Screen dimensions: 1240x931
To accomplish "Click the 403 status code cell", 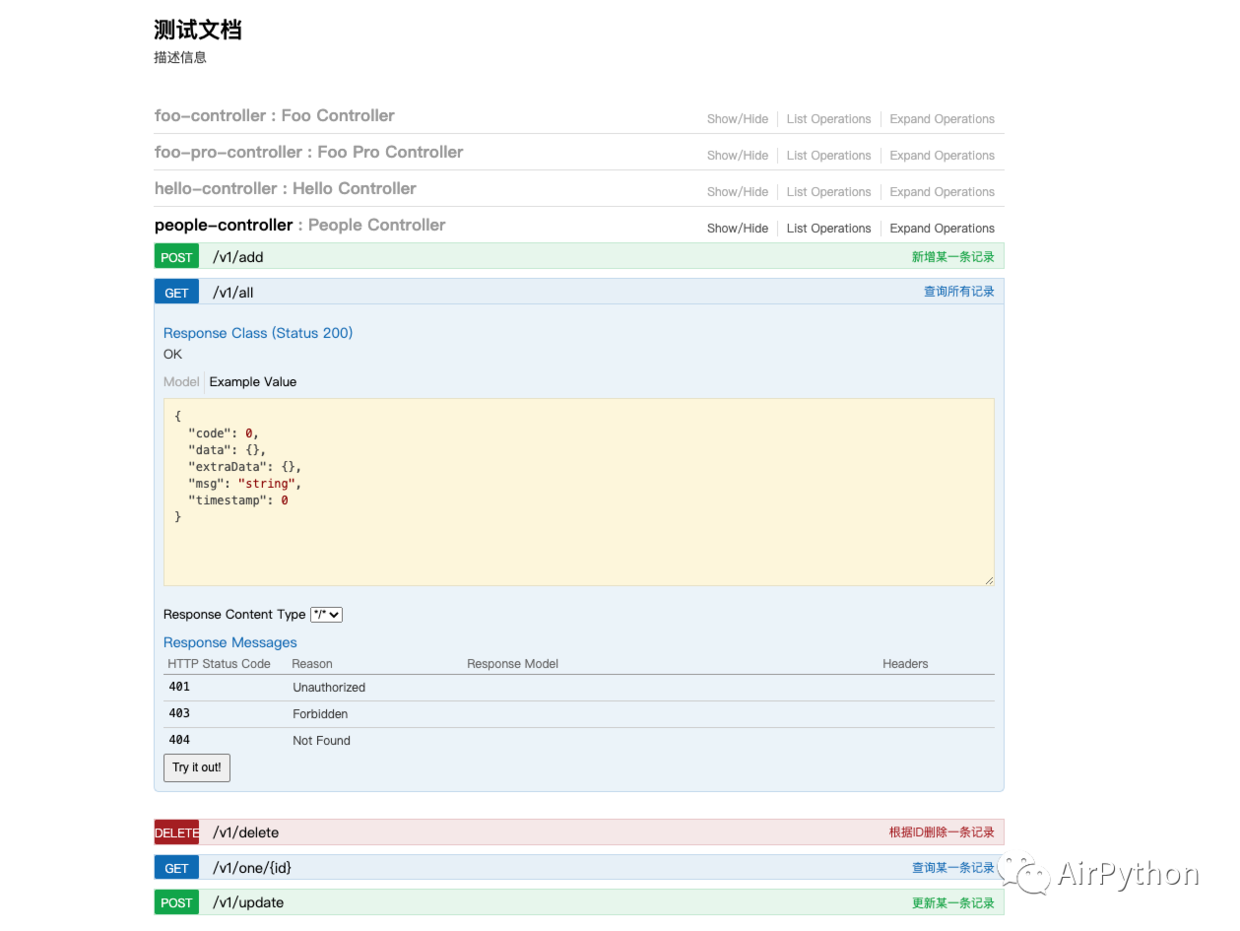I will 179,714.
